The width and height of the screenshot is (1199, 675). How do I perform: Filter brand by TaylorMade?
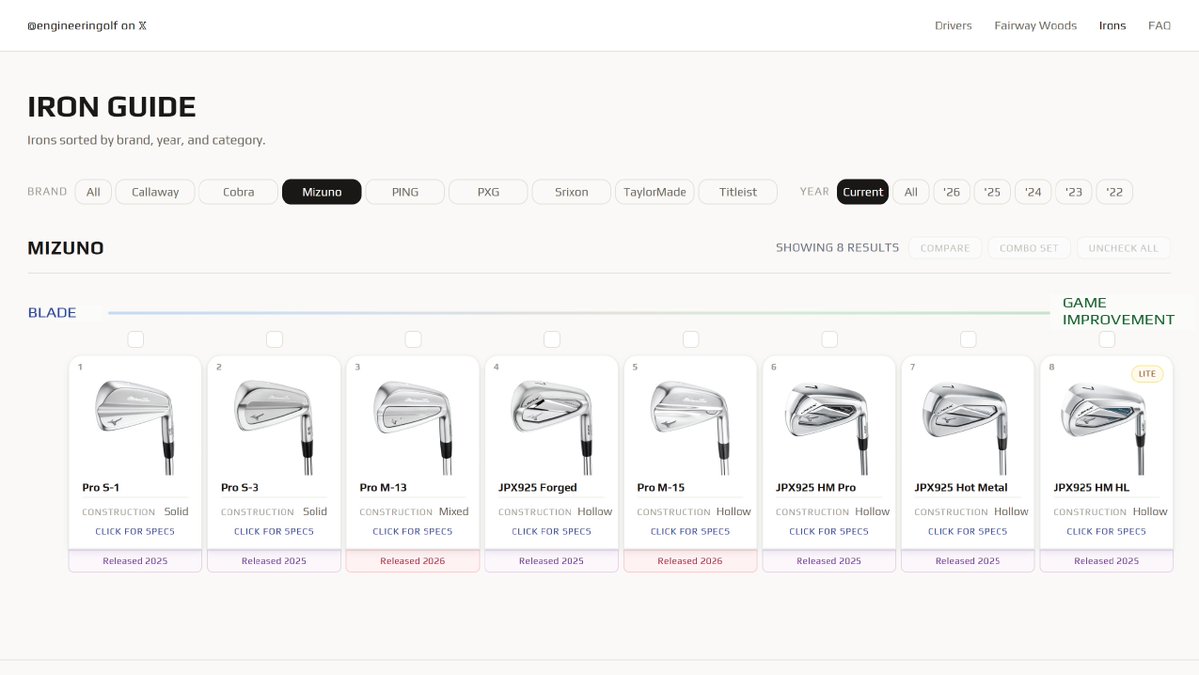pos(655,192)
